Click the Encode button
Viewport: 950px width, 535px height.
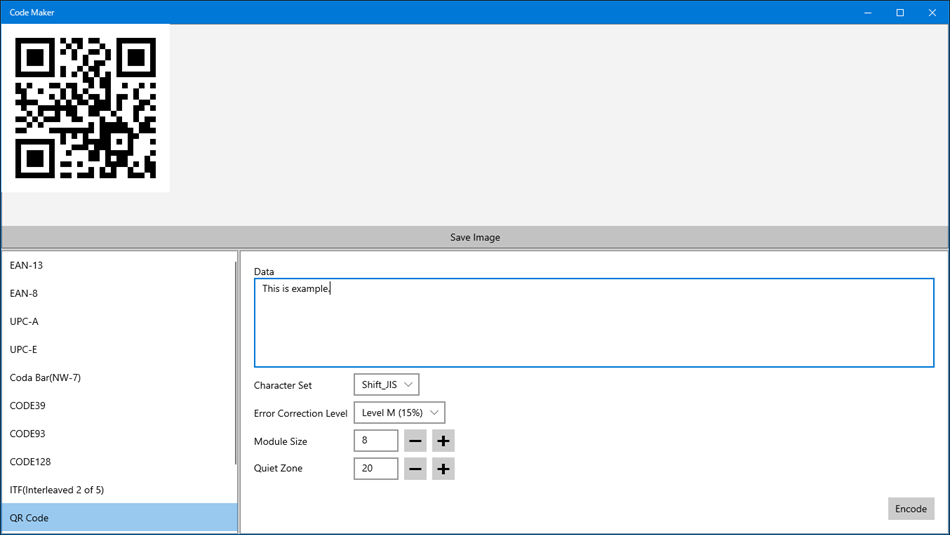(x=911, y=509)
